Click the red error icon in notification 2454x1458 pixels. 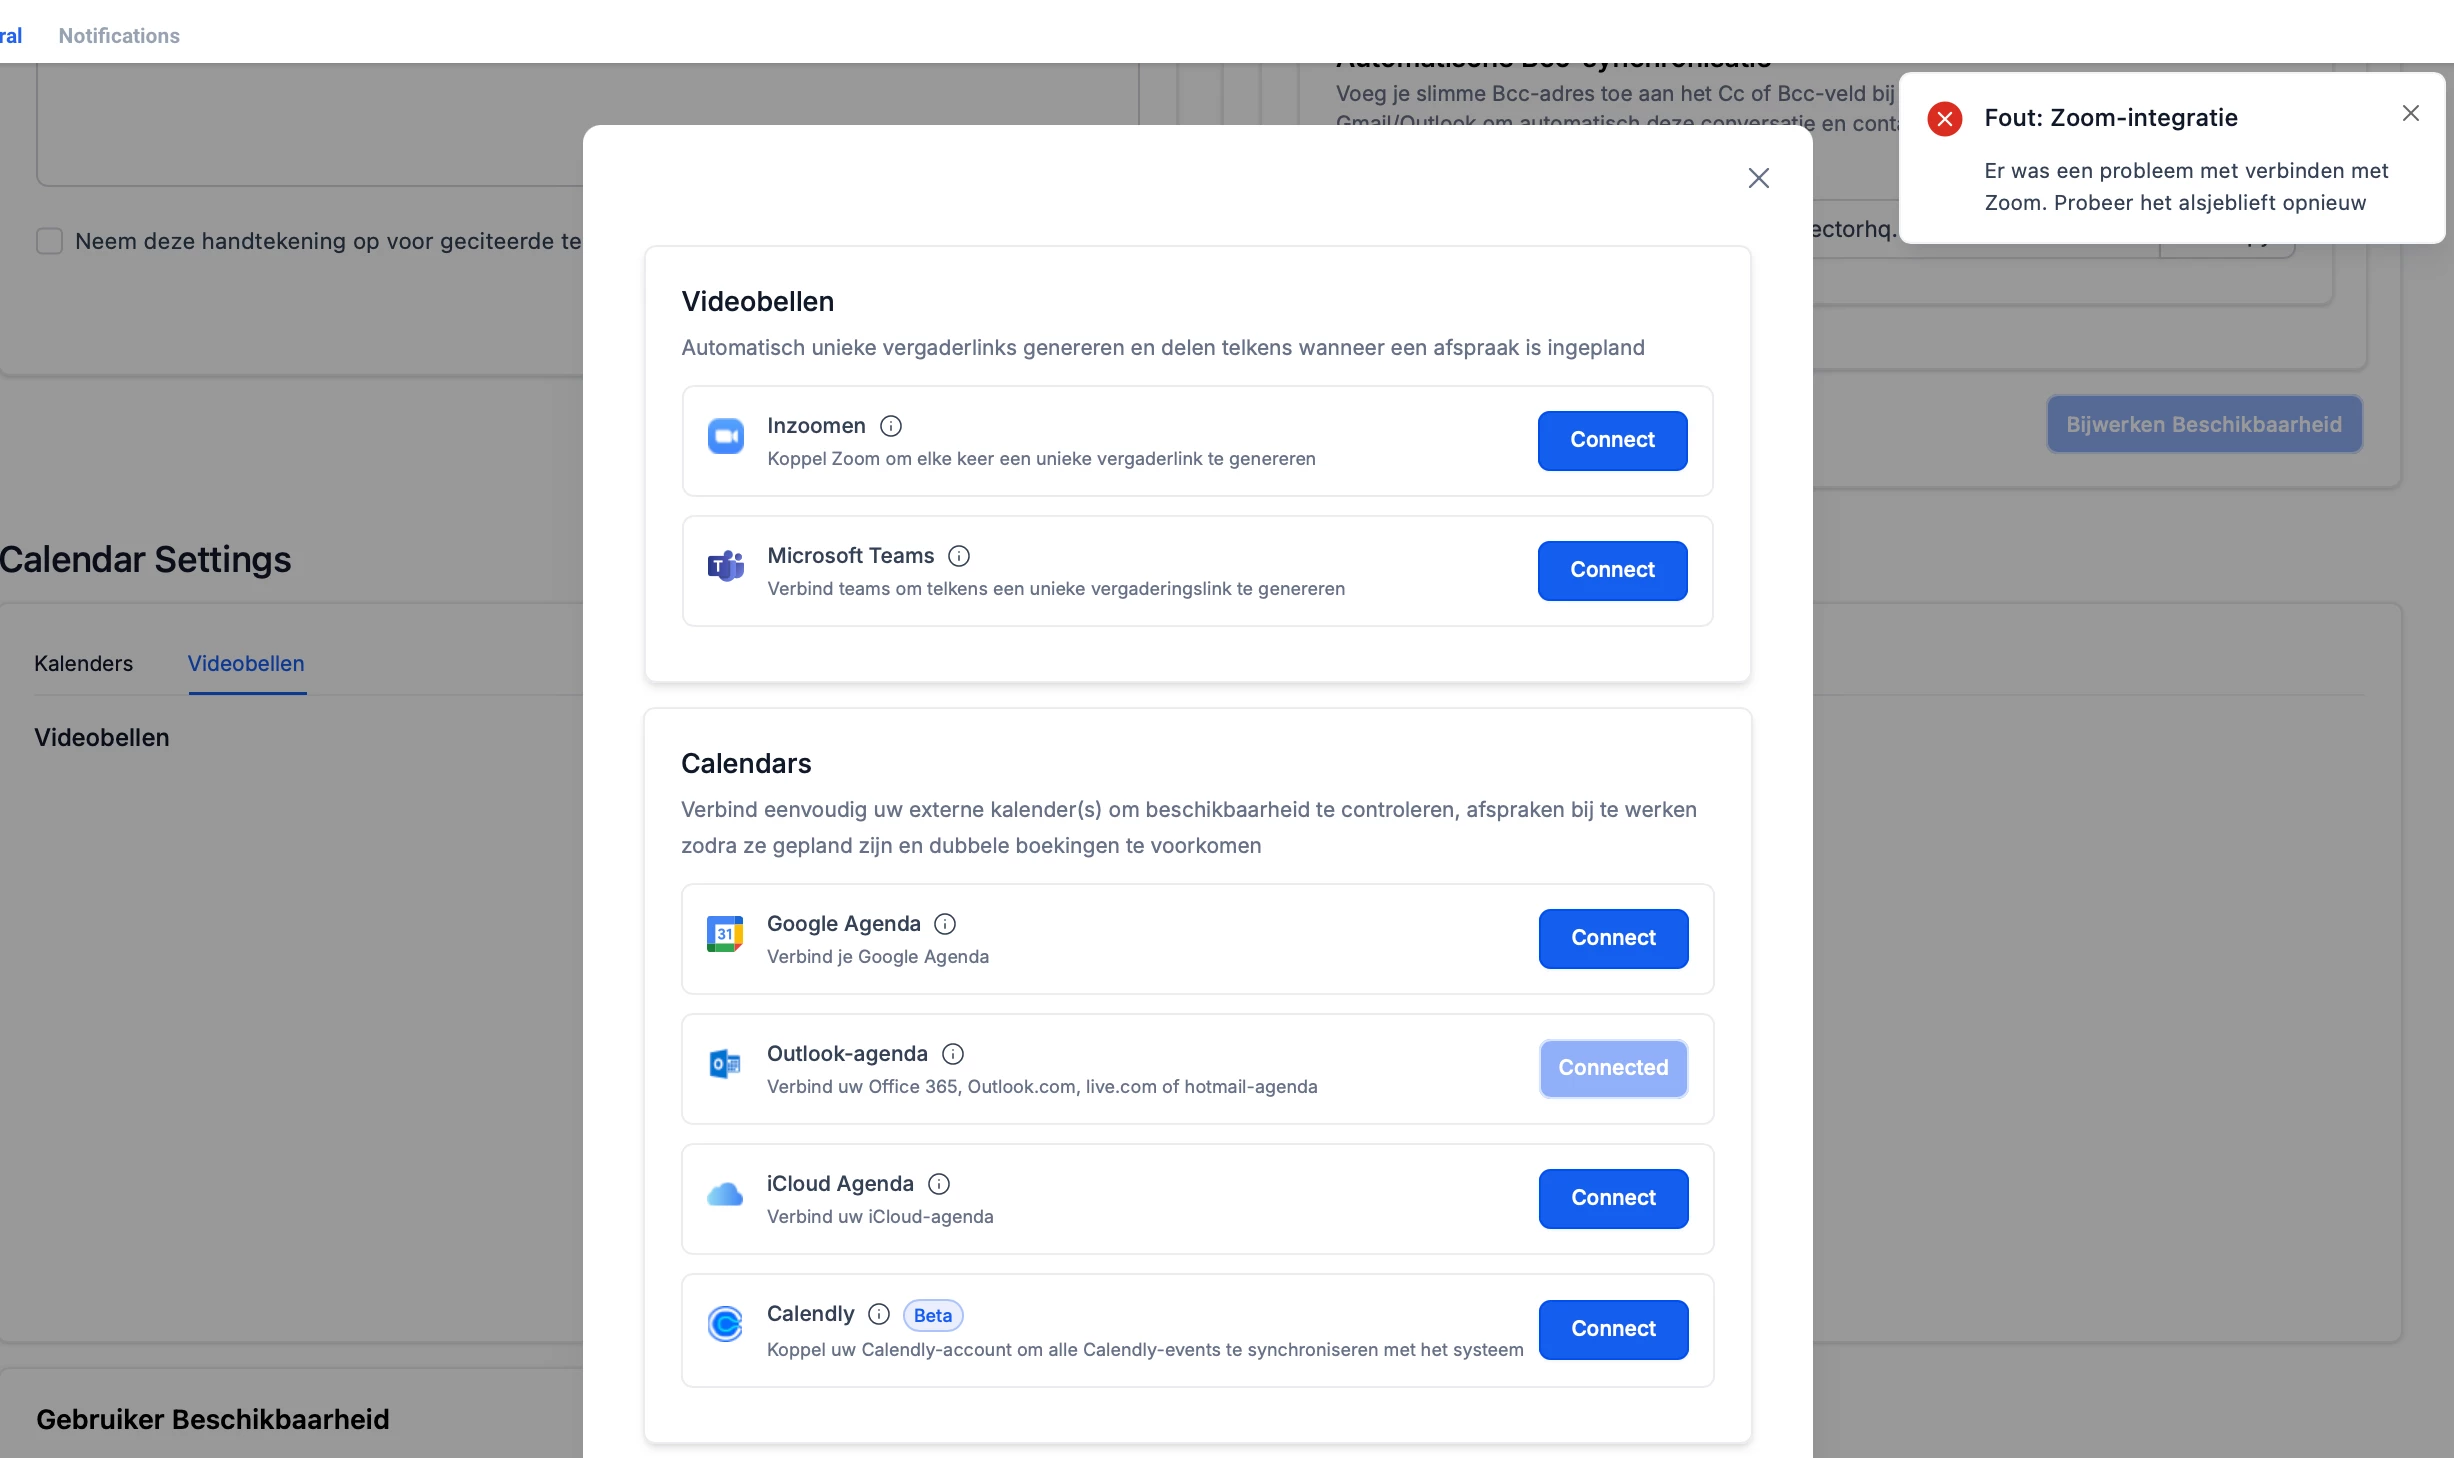coord(1945,119)
